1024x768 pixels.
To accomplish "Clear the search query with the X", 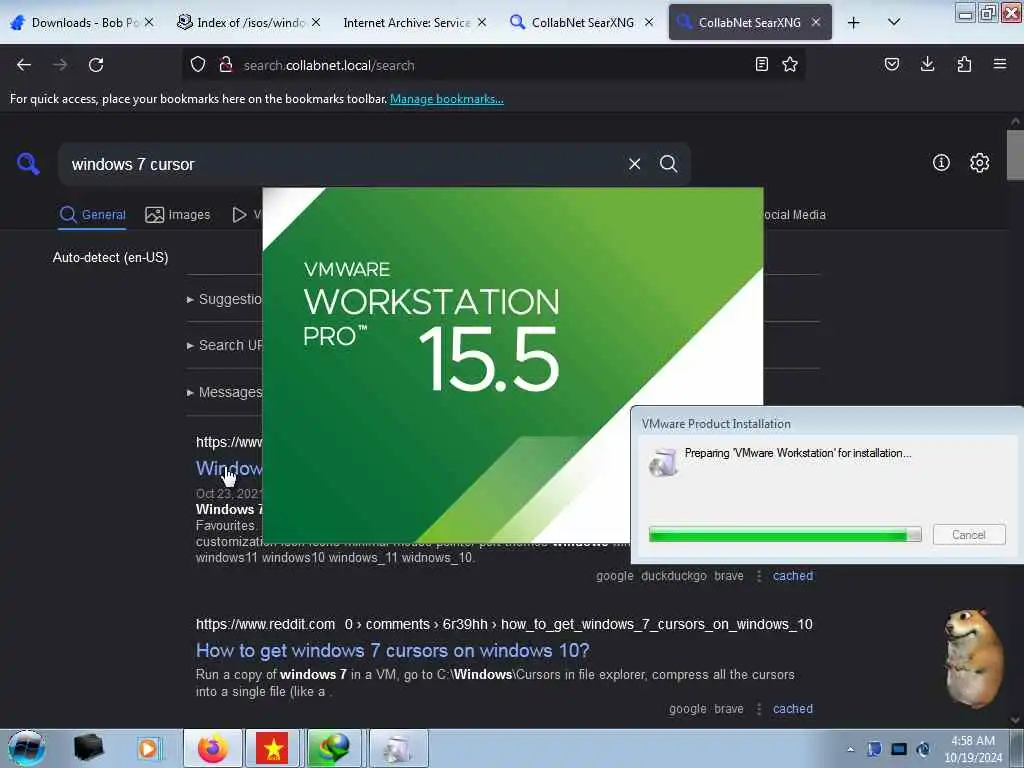I will (x=634, y=164).
